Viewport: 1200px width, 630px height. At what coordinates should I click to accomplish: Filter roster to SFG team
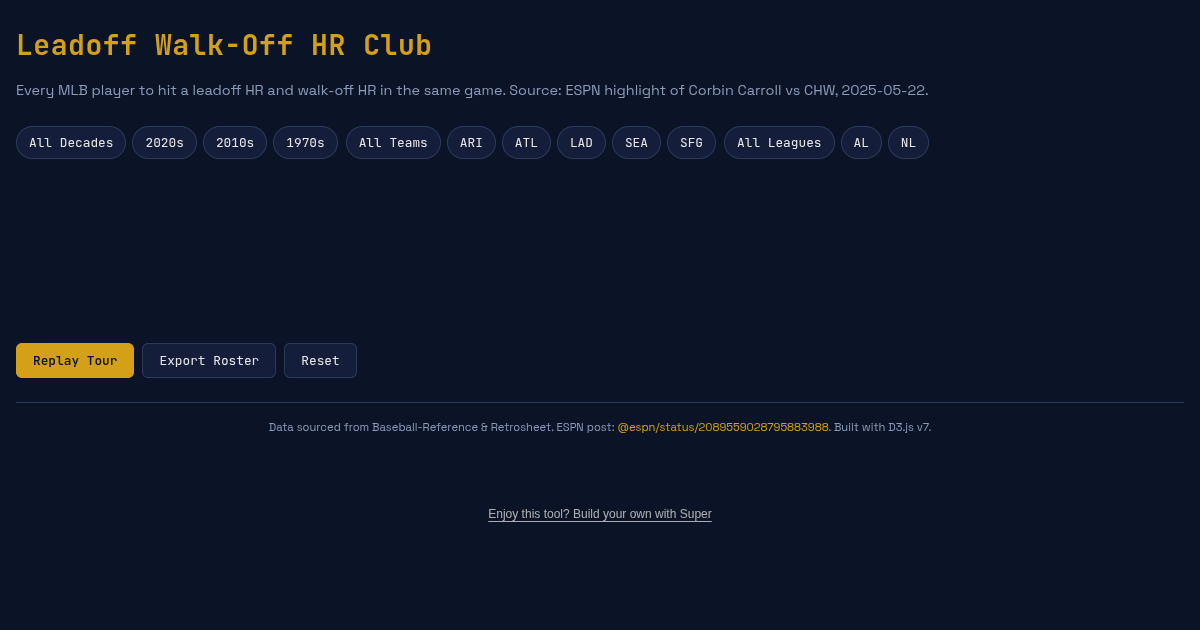pyautogui.click(x=691, y=143)
